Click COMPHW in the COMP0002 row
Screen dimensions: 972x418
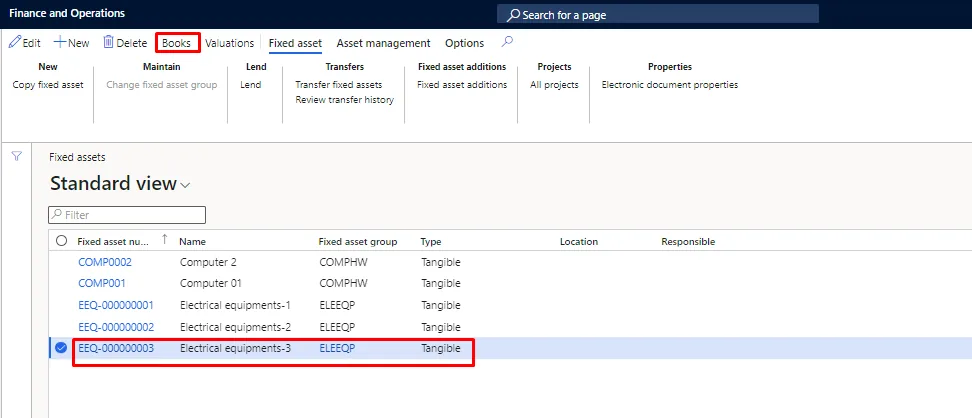[x=343, y=262]
